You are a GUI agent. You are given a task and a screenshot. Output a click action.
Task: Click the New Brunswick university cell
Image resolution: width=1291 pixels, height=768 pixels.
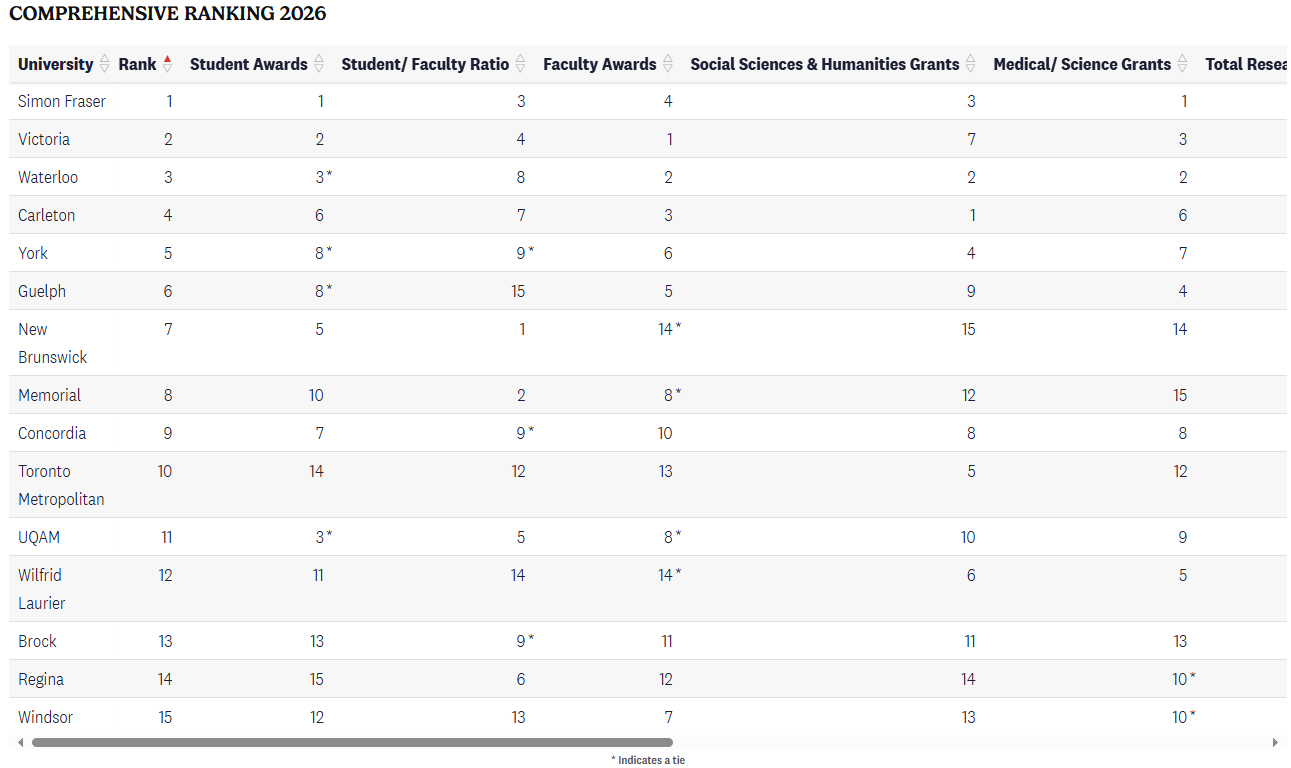(x=52, y=343)
